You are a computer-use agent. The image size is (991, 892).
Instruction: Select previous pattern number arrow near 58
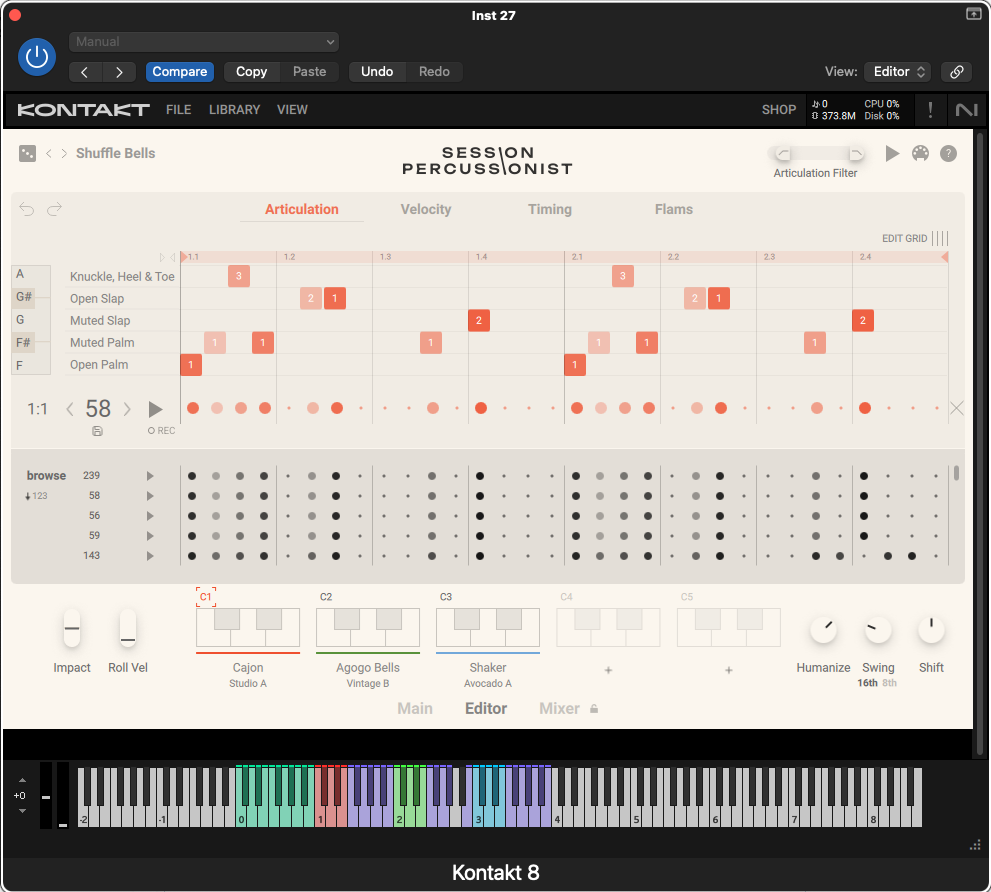pyautogui.click(x=70, y=410)
